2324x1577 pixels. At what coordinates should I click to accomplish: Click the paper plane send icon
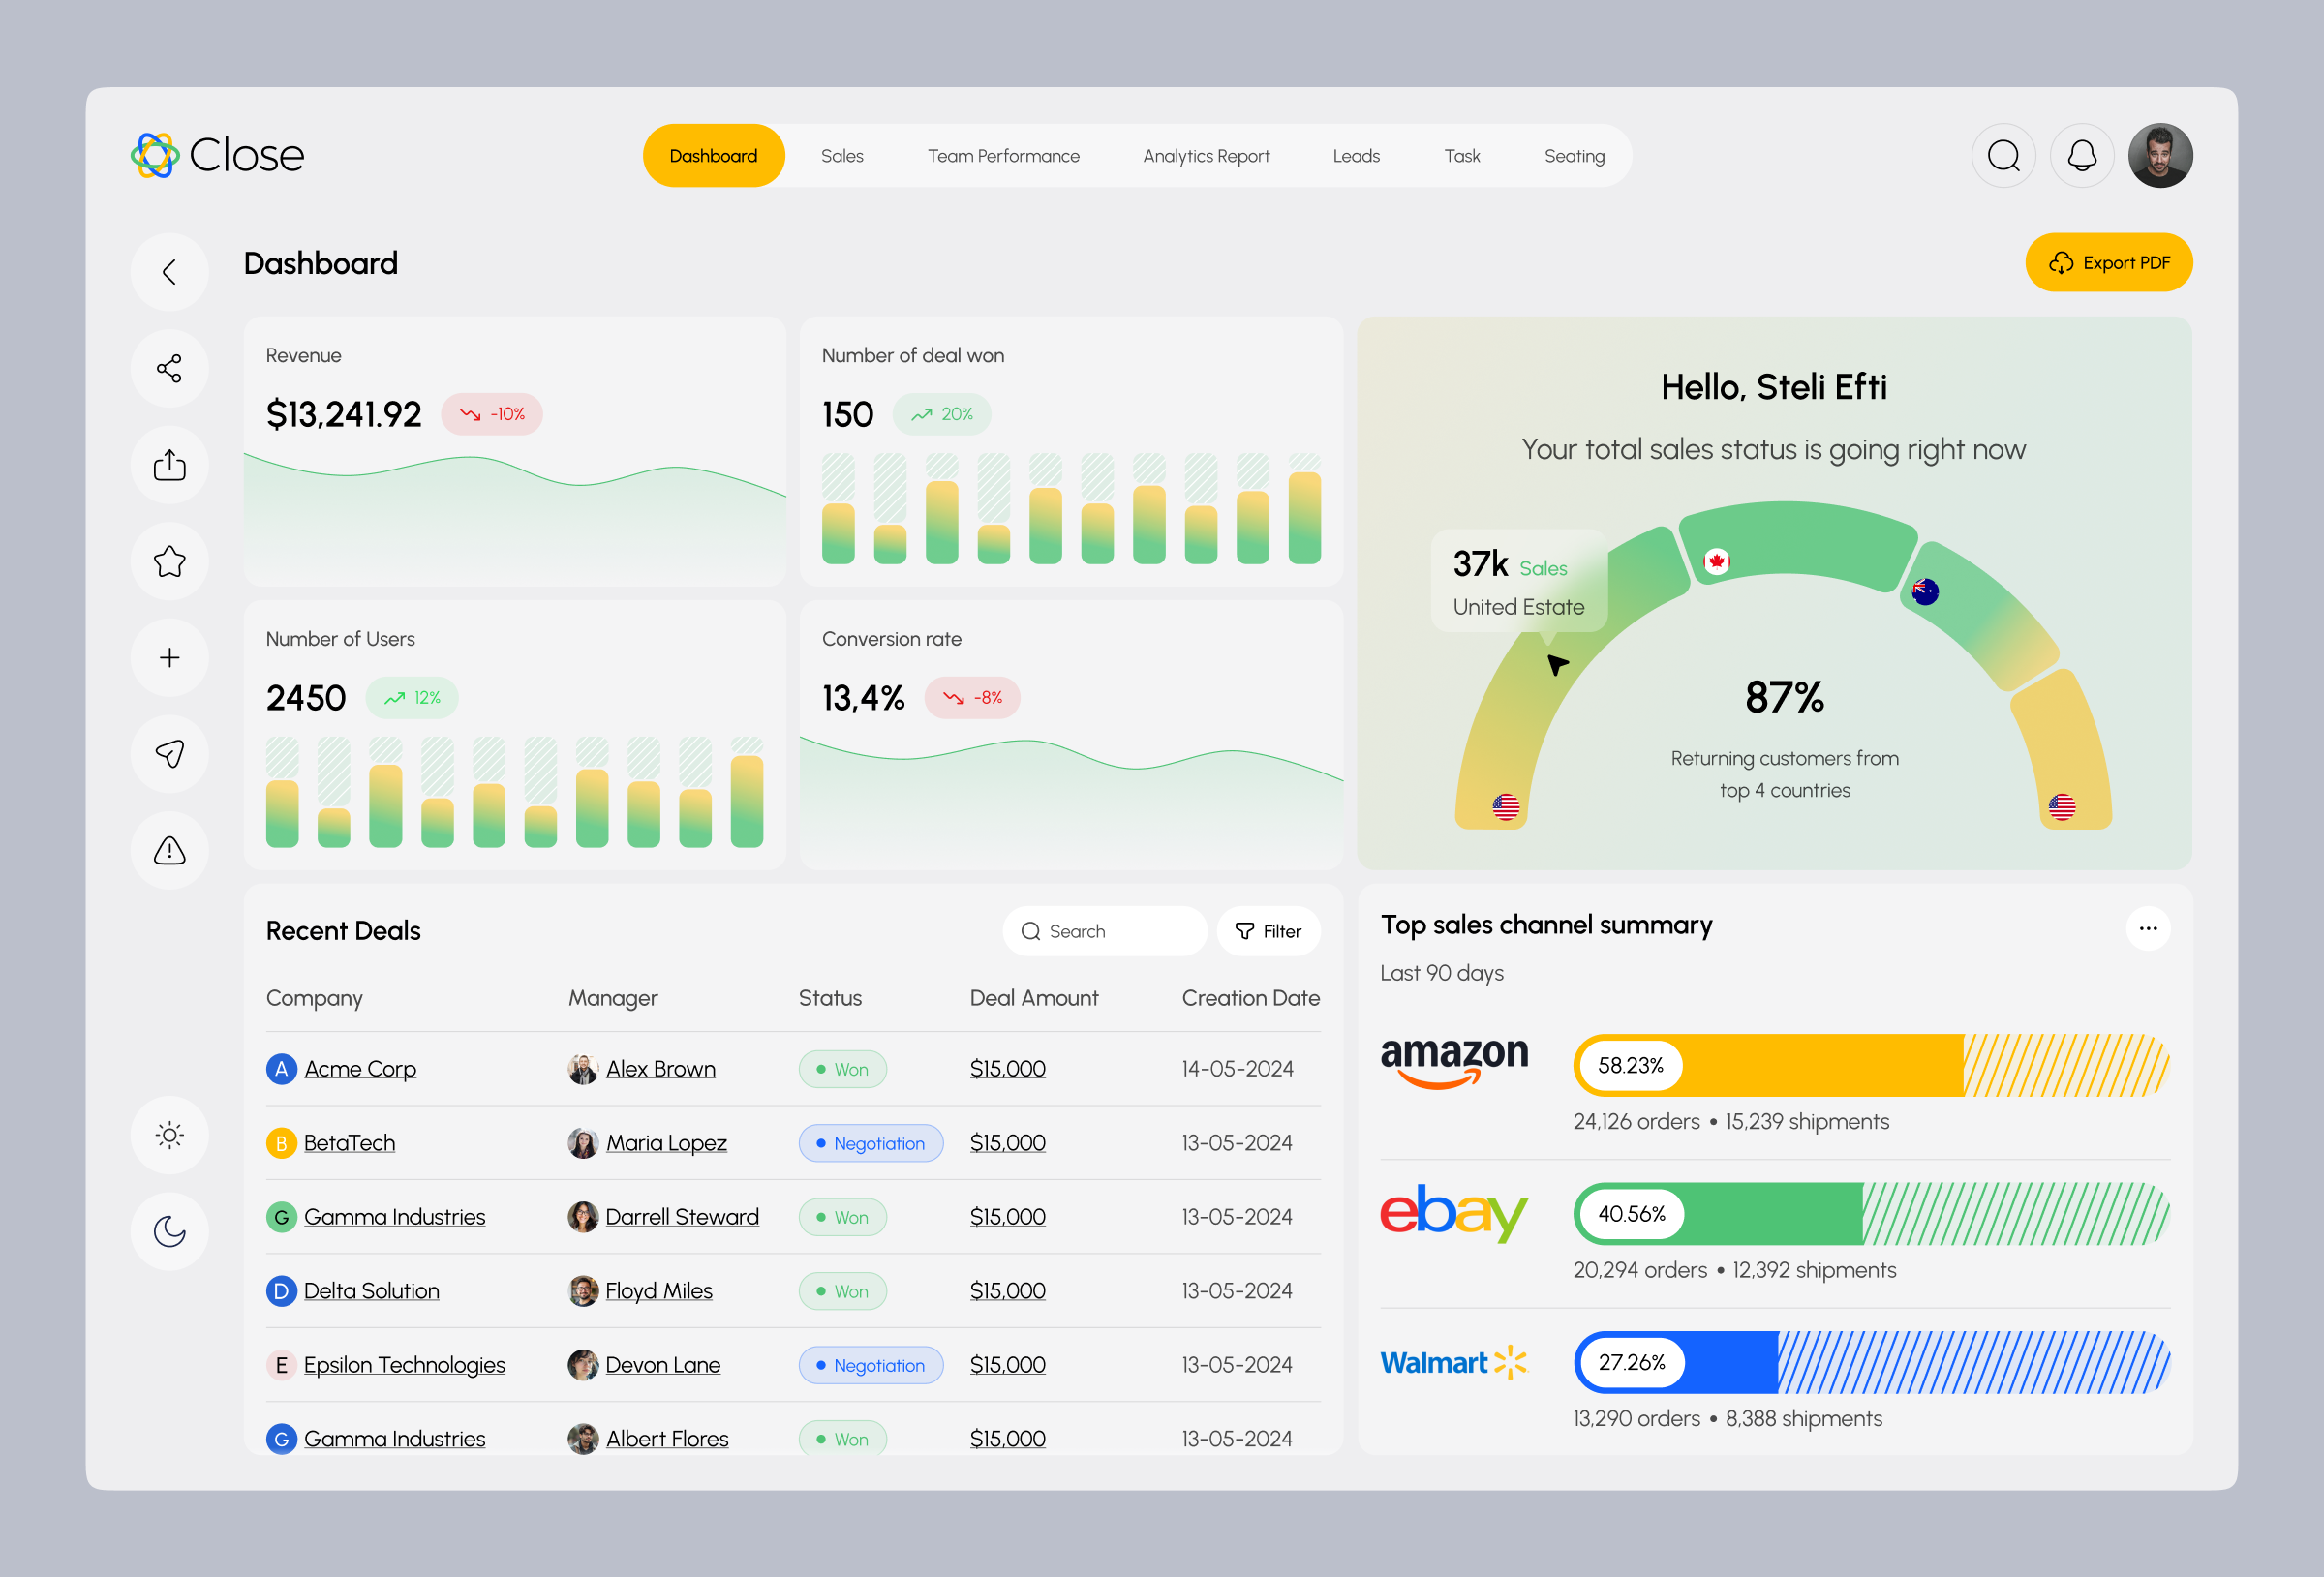tap(169, 754)
